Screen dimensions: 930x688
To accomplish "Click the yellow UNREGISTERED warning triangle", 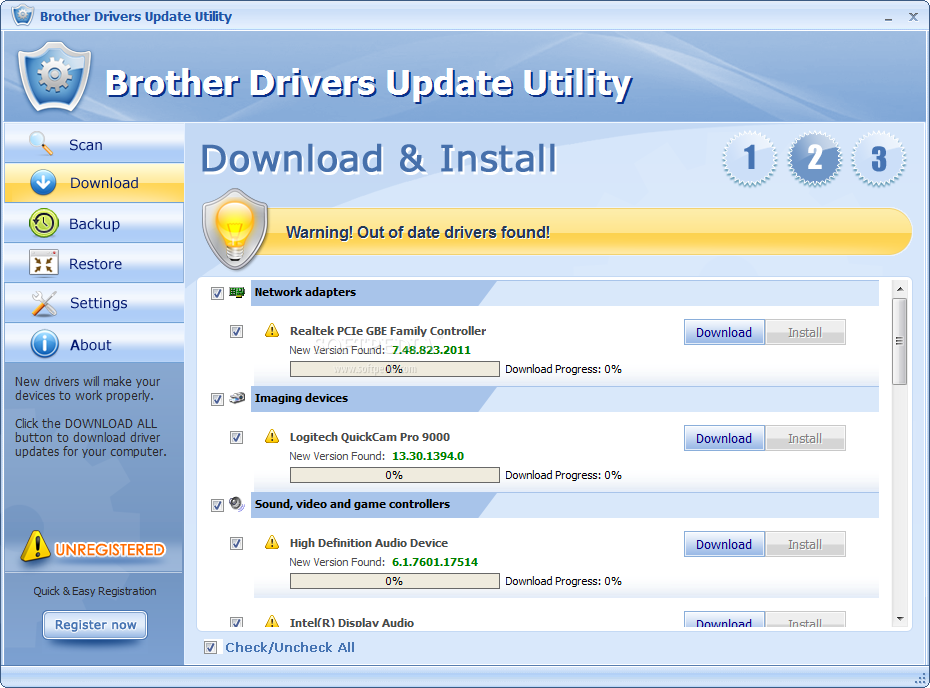I will pos(36,546).
